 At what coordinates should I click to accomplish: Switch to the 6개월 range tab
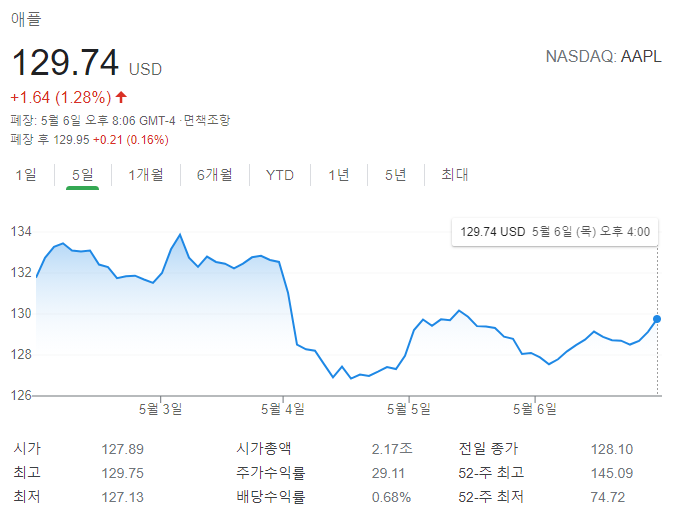215,175
